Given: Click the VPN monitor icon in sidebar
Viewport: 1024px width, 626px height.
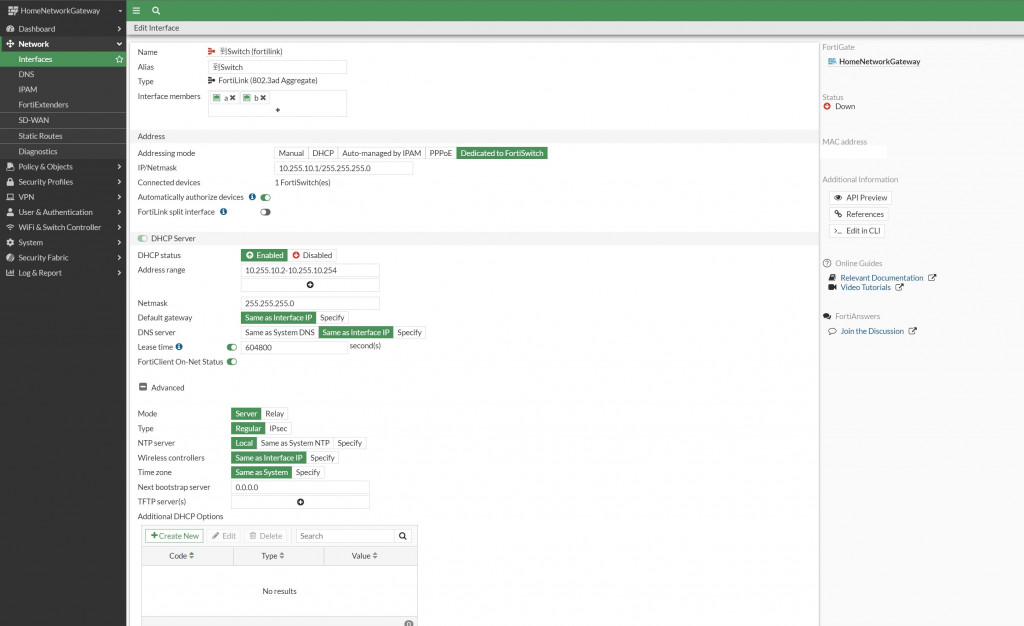Looking at the screenshot, I should point(10,196).
